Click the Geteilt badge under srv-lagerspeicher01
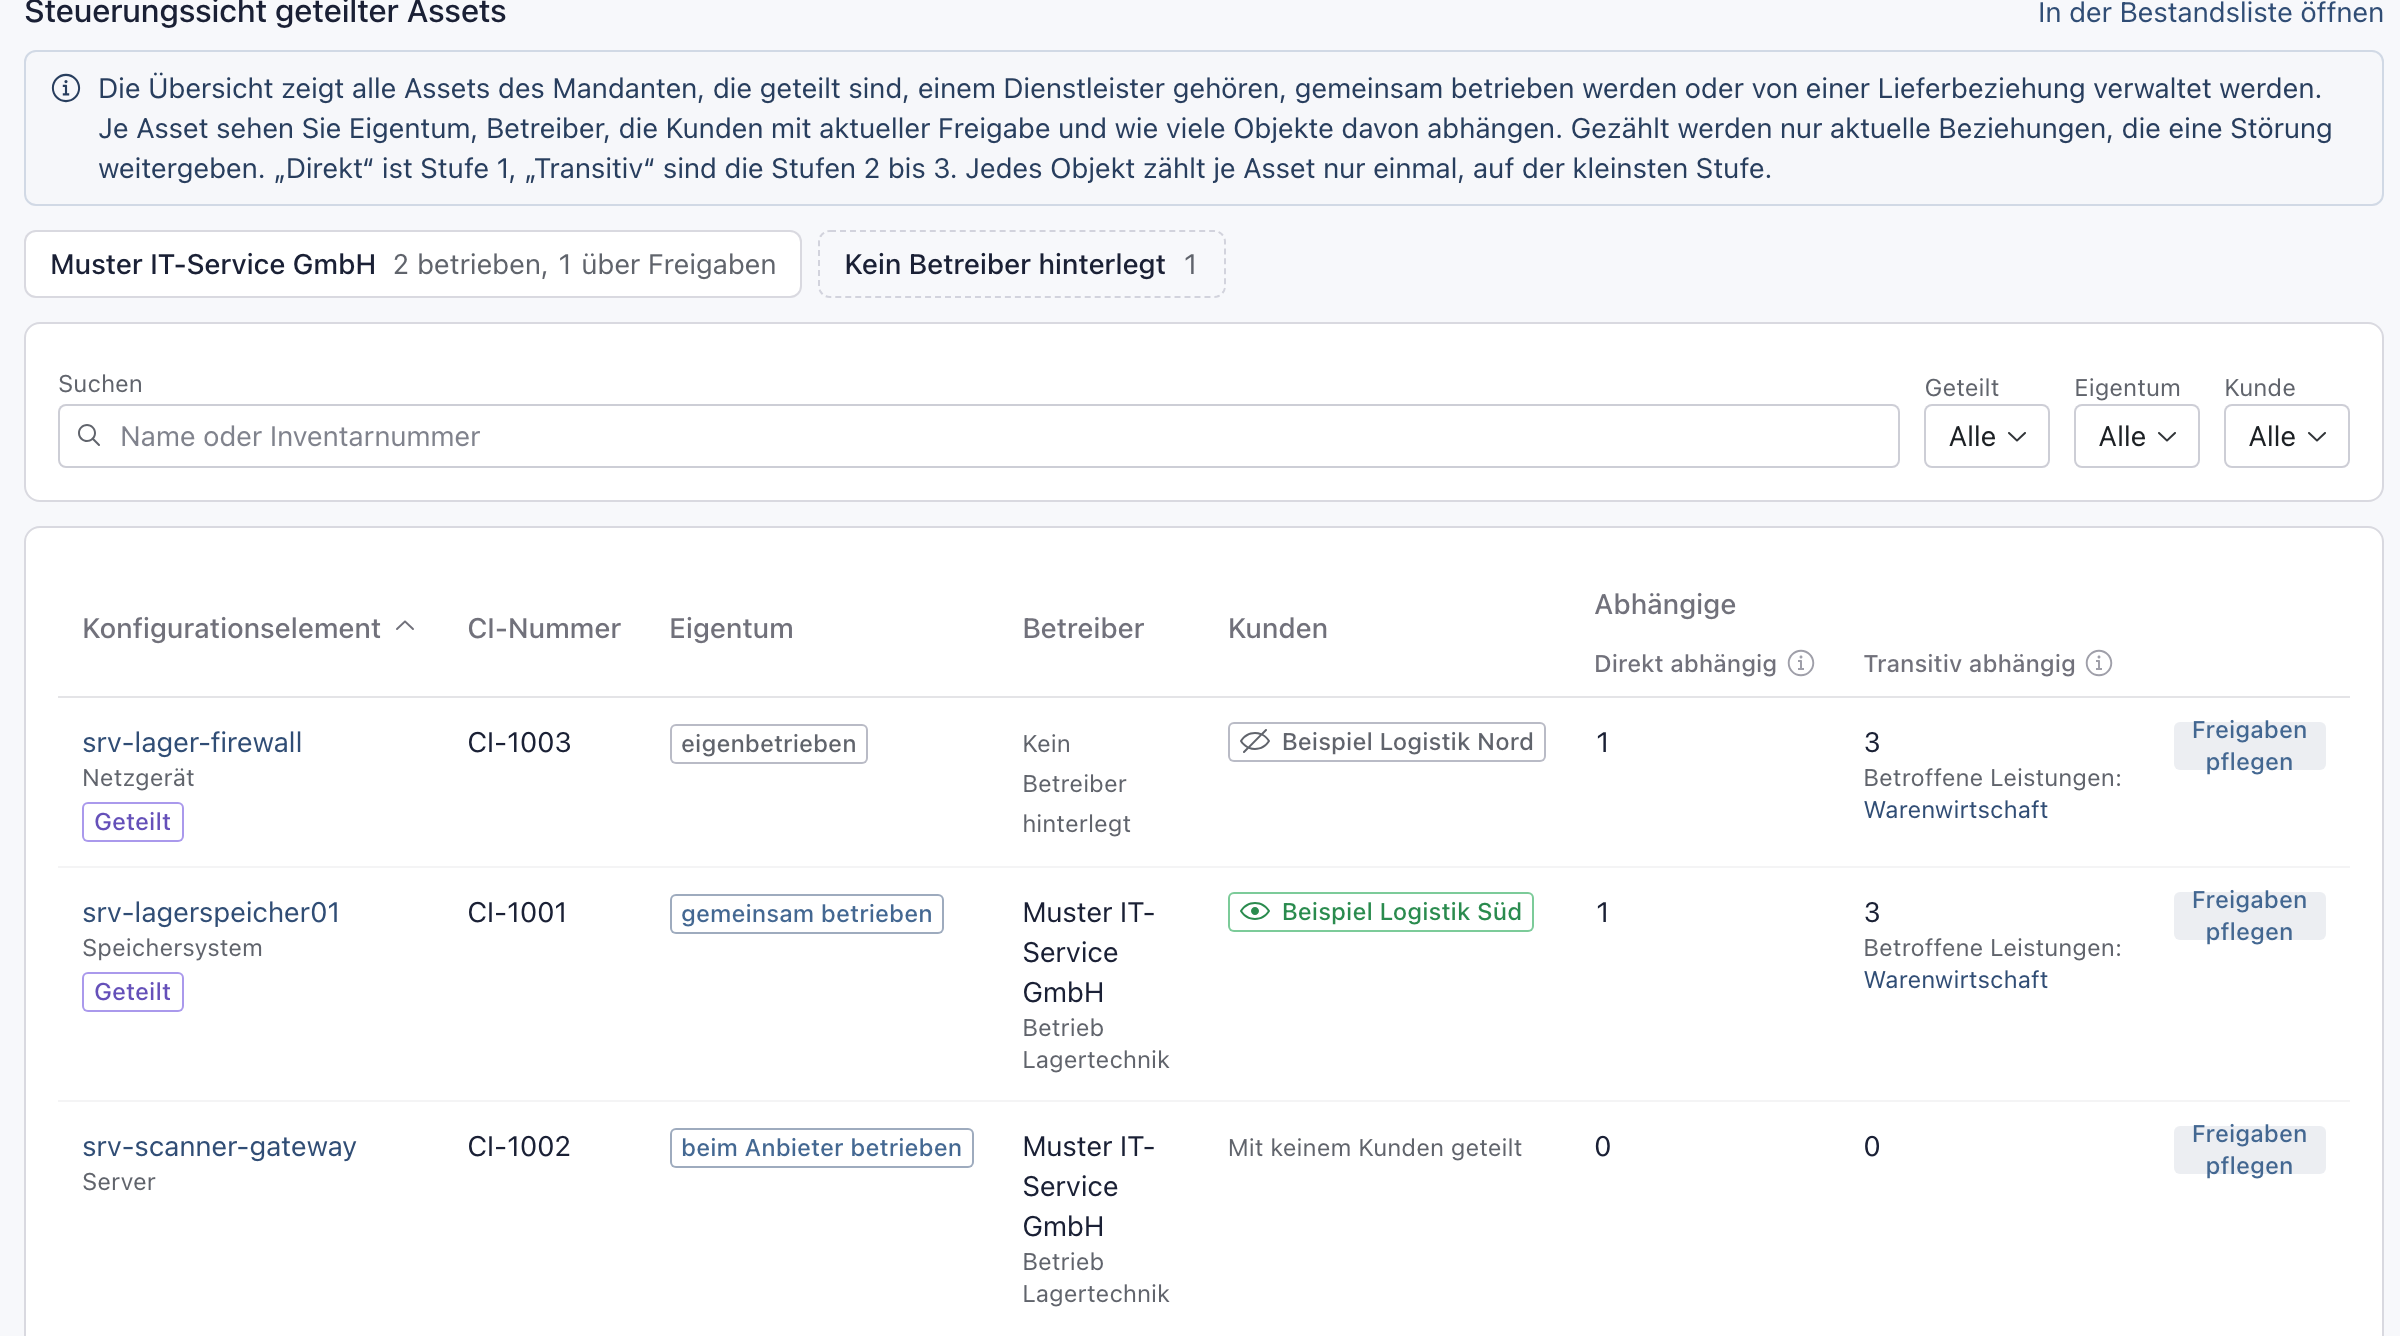2400x1336 pixels. pyautogui.click(x=133, y=992)
